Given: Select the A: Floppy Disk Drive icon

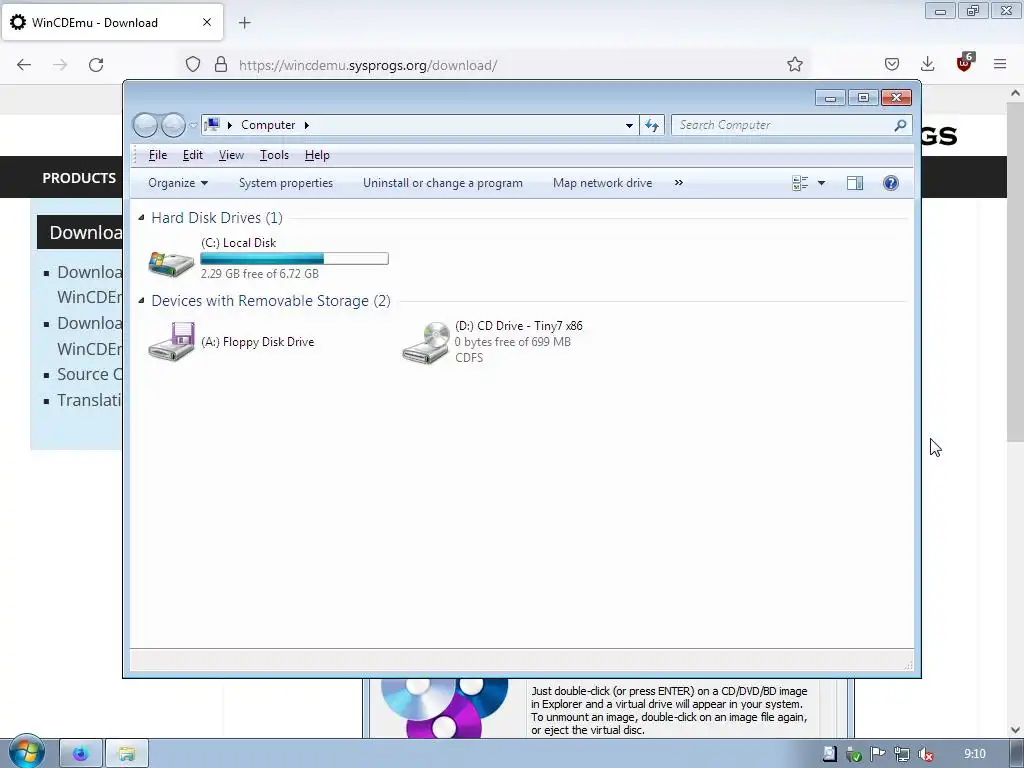Looking at the screenshot, I should pyautogui.click(x=171, y=341).
